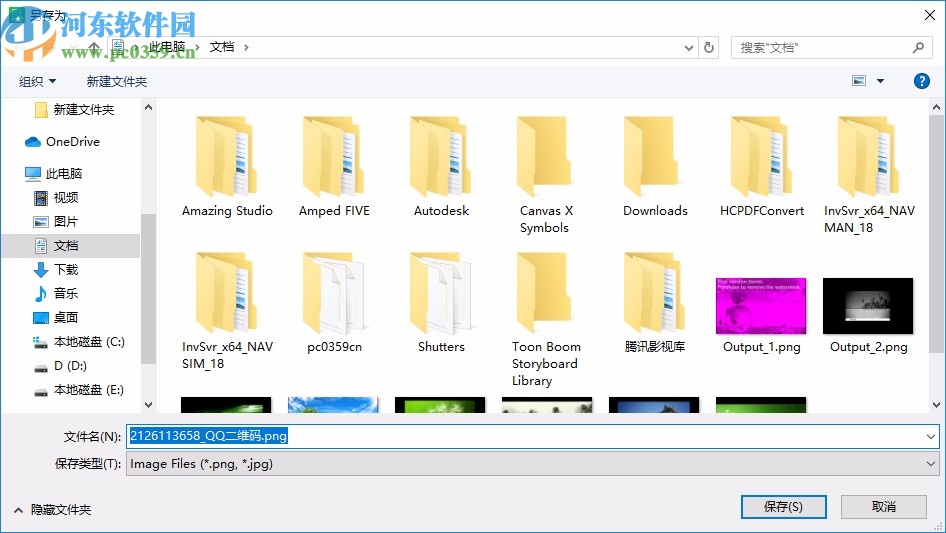Select 桌面 in navigation pane
The height and width of the screenshot is (533, 946).
pyautogui.click(x=56, y=318)
